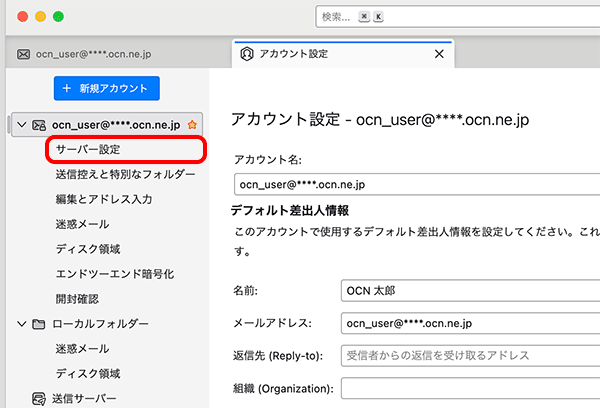Click the envelope icon on the mail tab
This screenshot has width=600, height=408.
click(24, 54)
